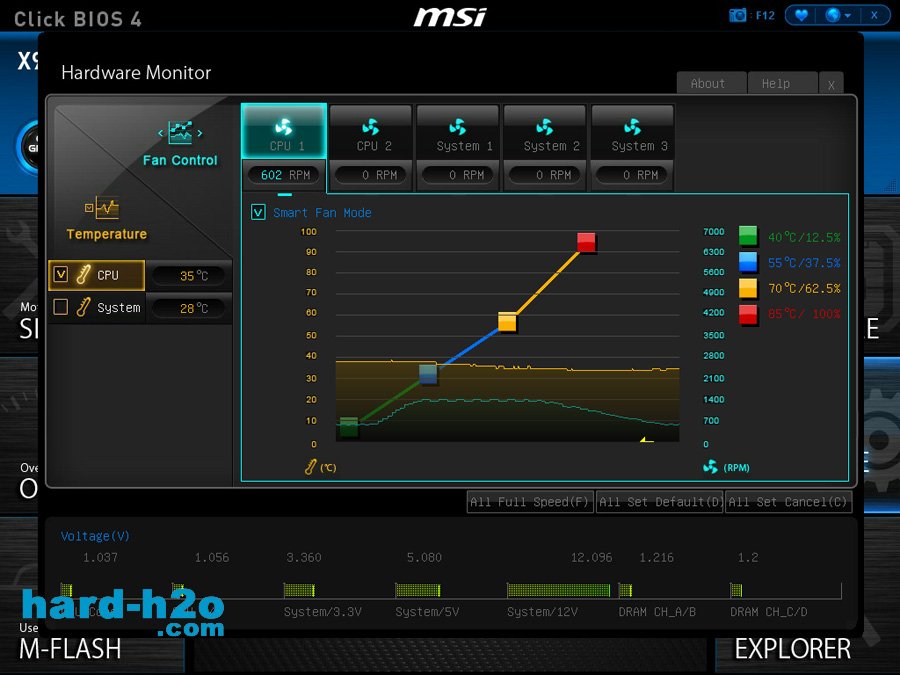900x675 pixels.
Task: Click the favorites heart icon
Action: [x=801, y=15]
